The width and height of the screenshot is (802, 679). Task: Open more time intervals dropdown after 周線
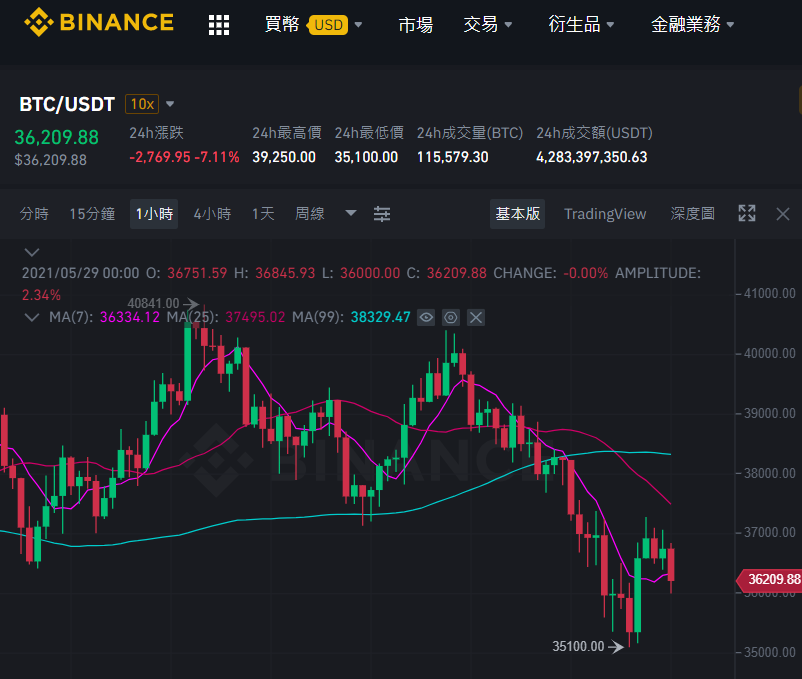coord(351,213)
